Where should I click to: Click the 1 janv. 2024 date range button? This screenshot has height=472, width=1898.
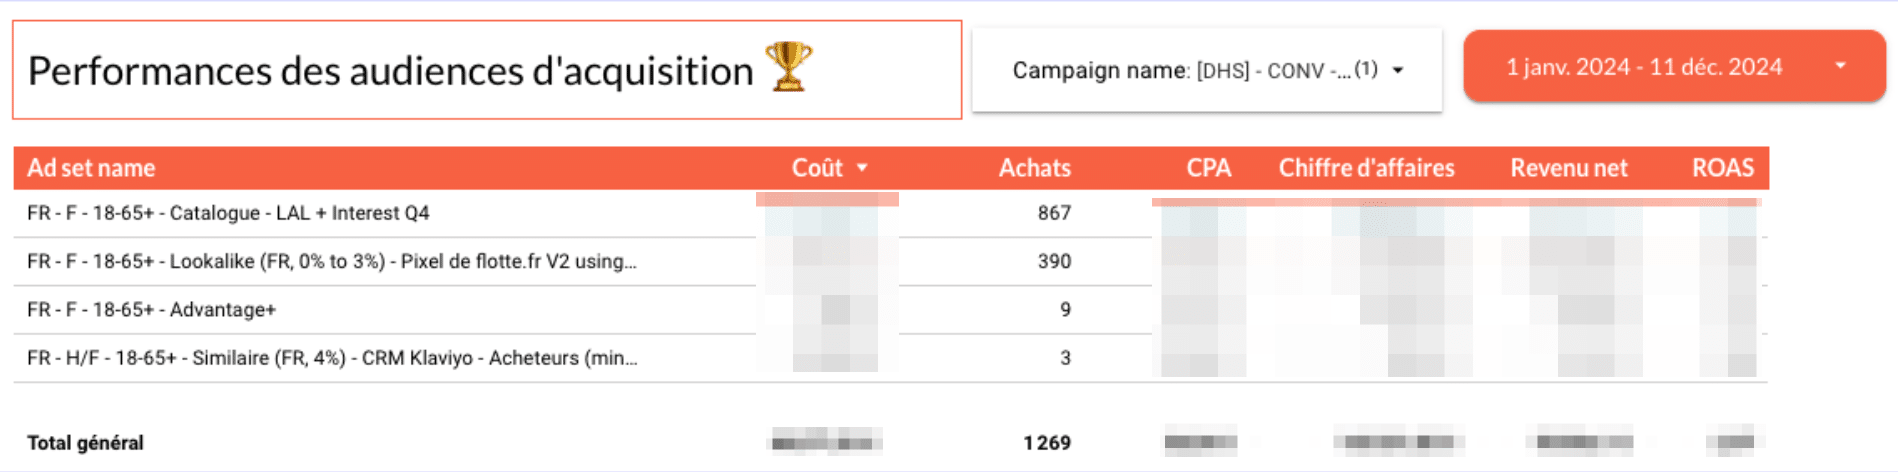pos(1675,66)
